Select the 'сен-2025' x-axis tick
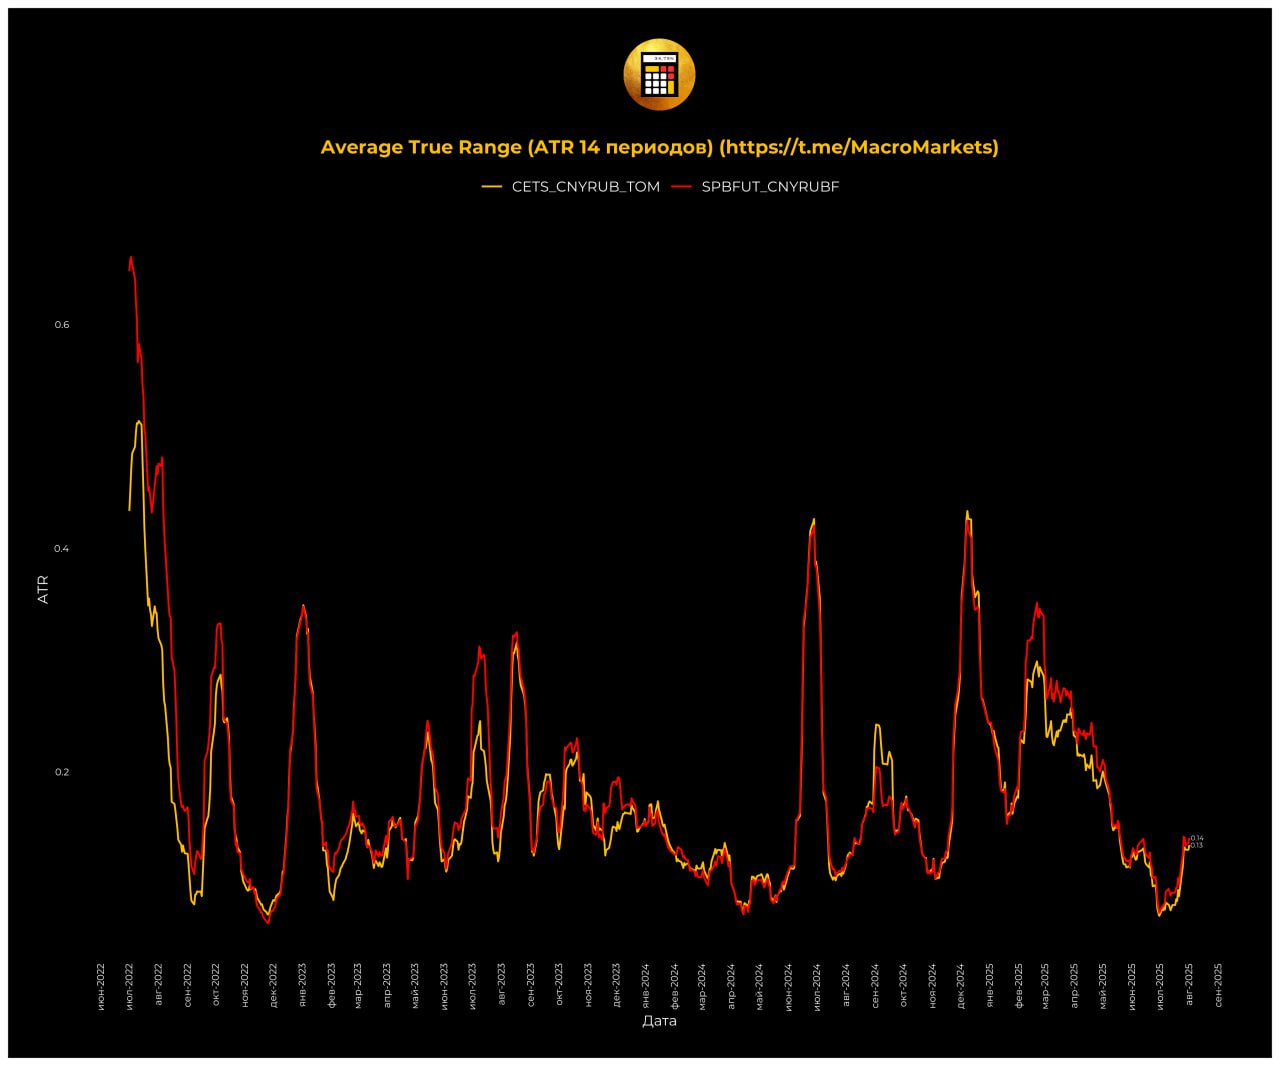Screen dimensions: 1280x1066 click(1218, 984)
